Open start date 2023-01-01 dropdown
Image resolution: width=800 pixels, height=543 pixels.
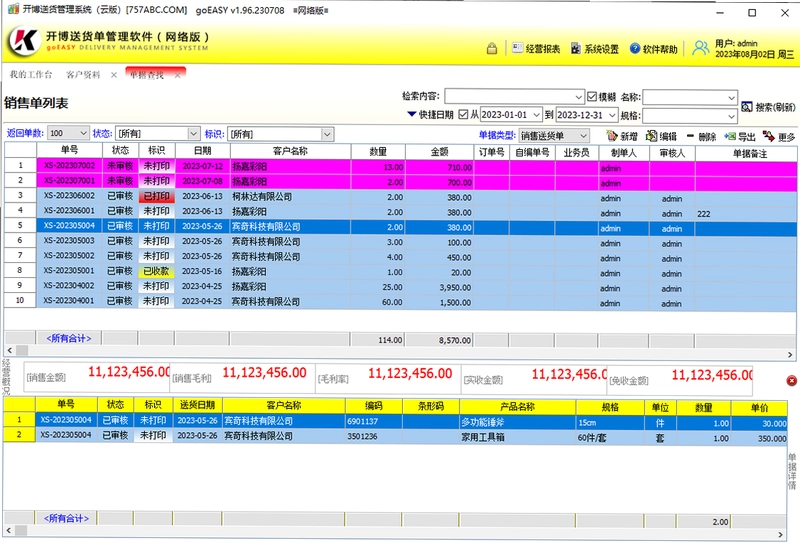coord(536,115)
